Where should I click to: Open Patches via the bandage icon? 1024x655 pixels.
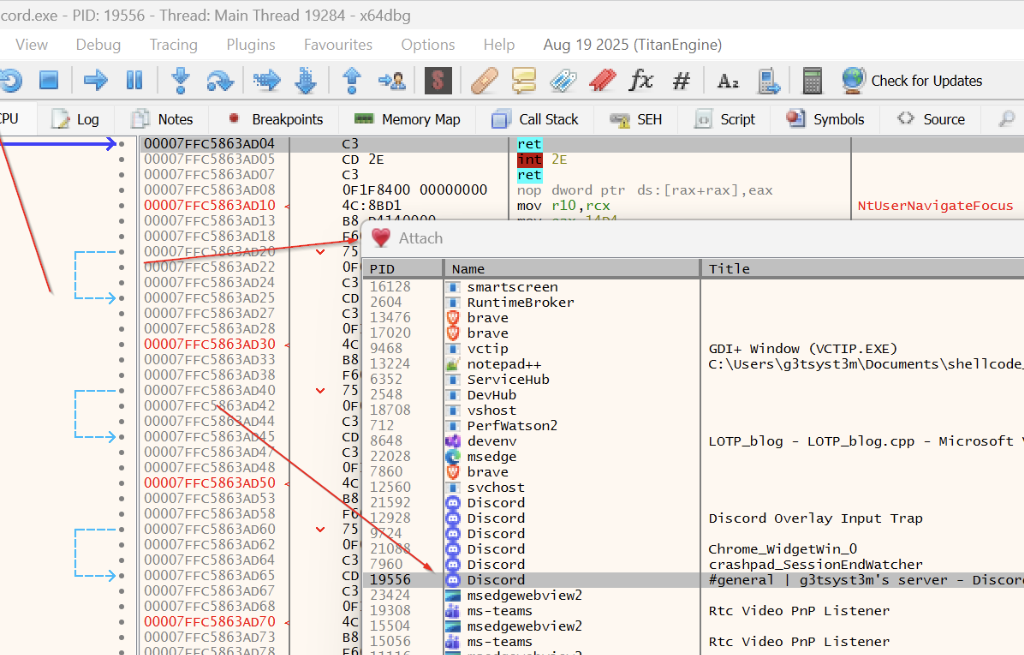coord(485,81)
